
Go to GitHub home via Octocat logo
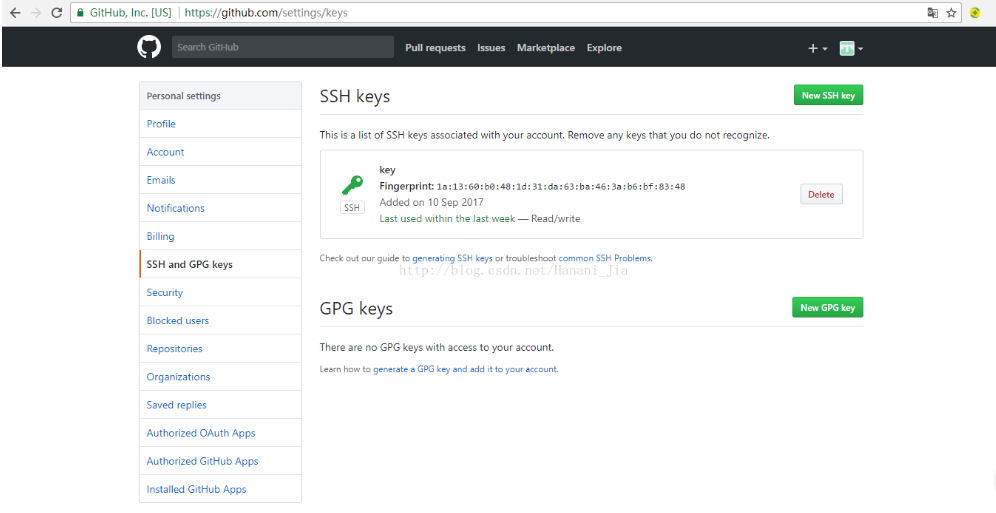[x=149, y=48]
